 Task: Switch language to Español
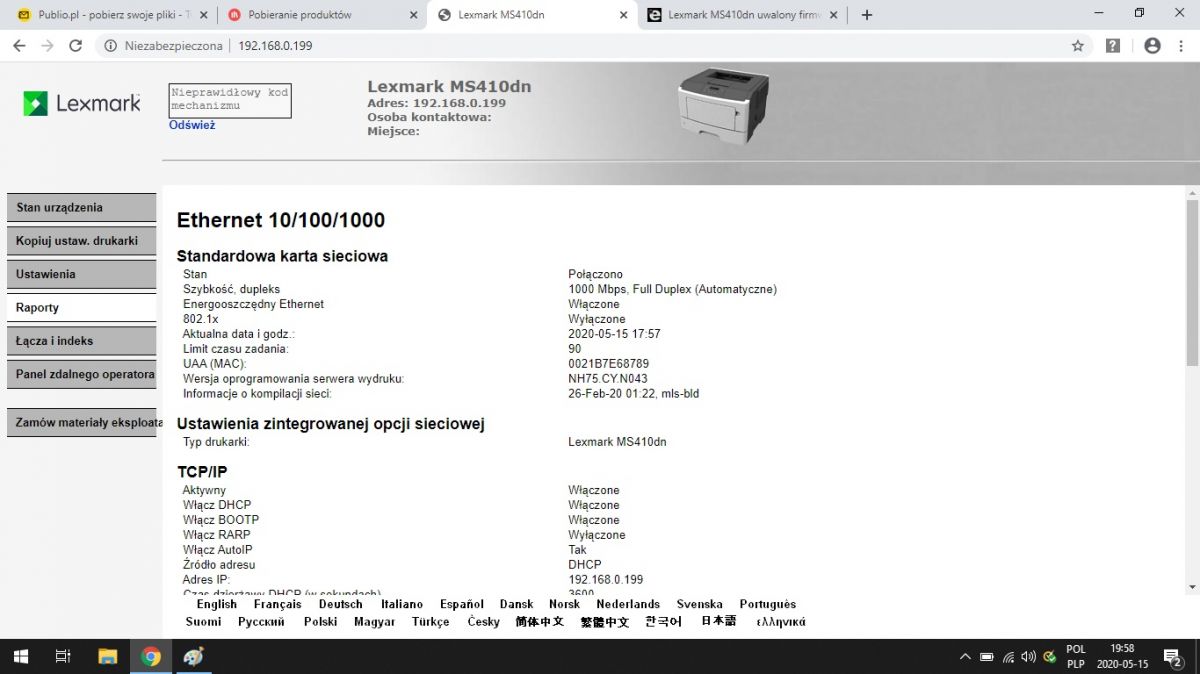click(462, 604)
